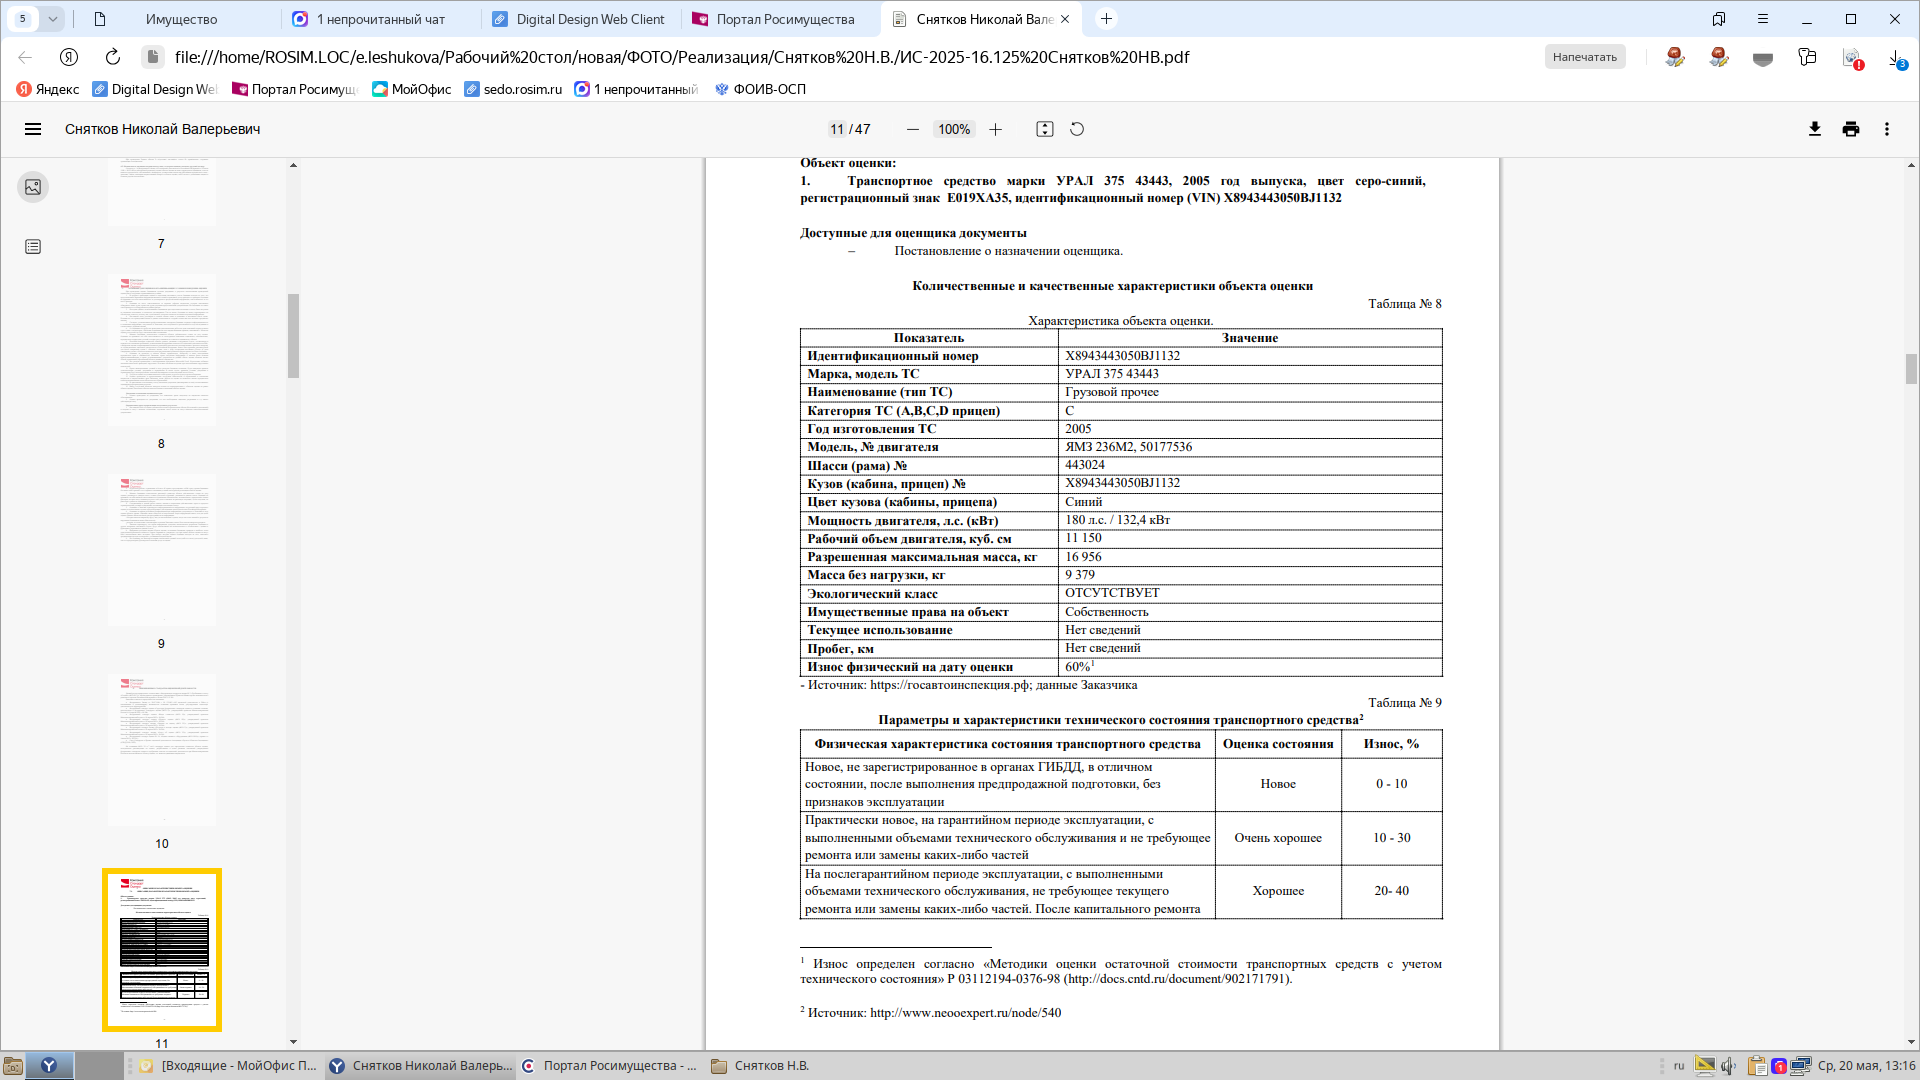Screen dimensions: 1920x1080
Task: Open the Яндекс bookmark
Action: [x=48, y=89]
